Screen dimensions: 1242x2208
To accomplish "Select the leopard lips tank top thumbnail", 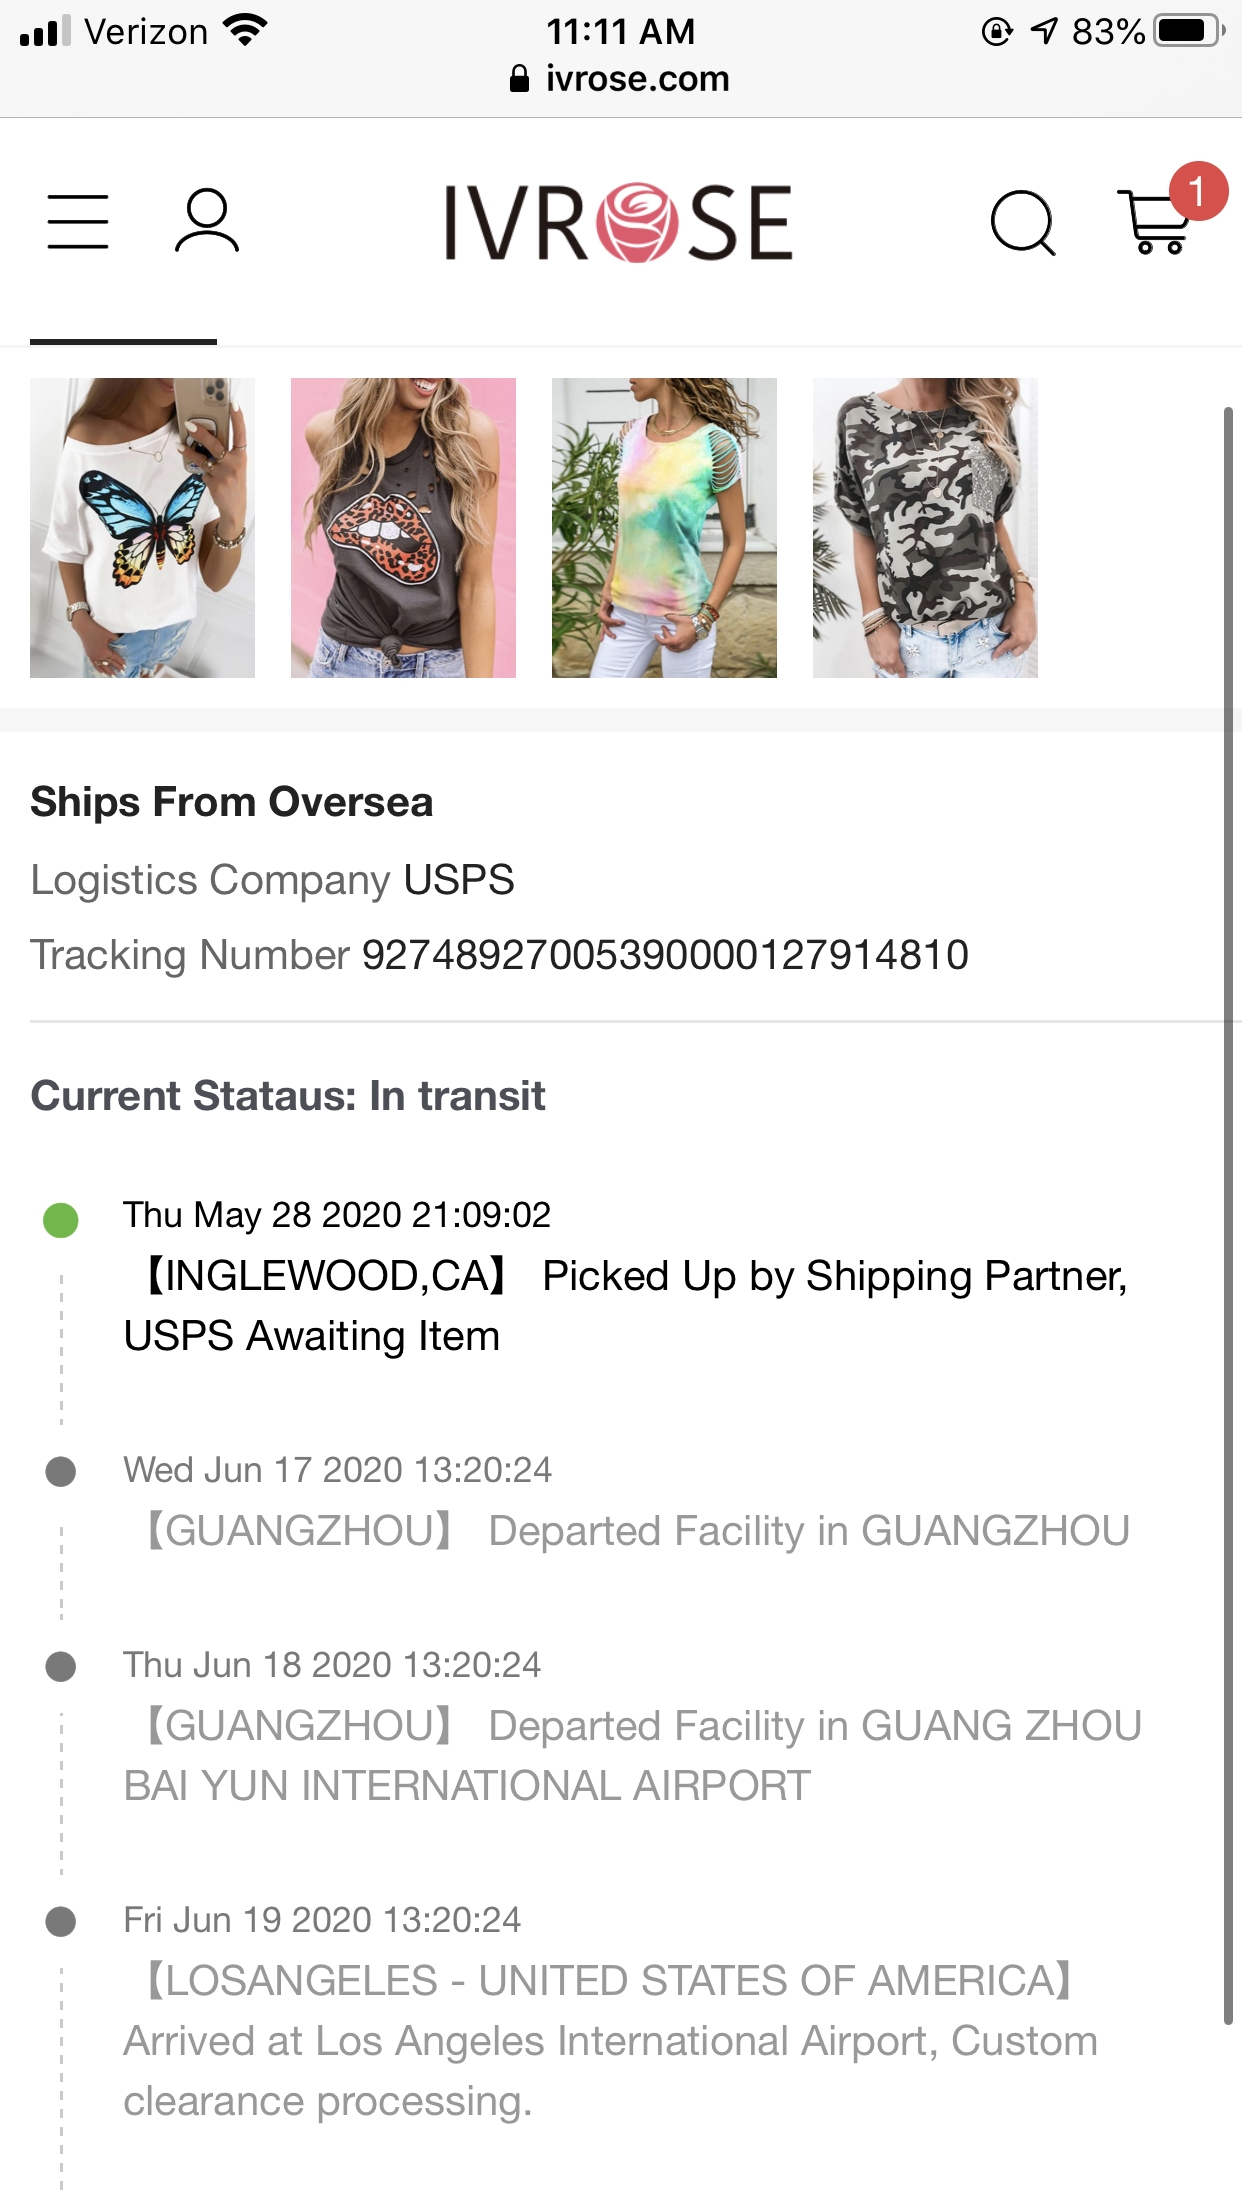I will (x=403, y=527).
